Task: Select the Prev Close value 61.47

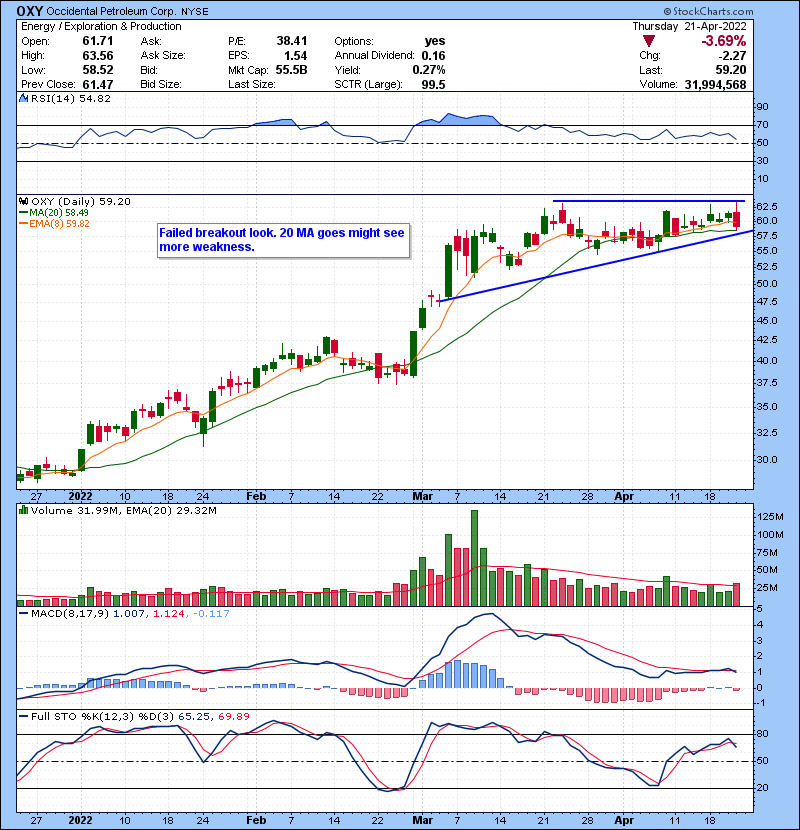Action: (98, 84)
